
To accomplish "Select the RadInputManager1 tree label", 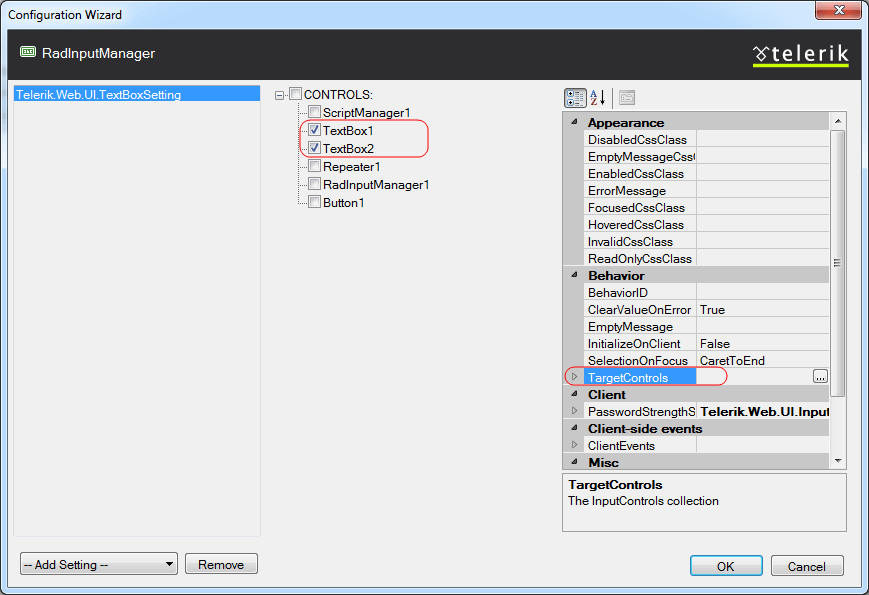I will [x=376, y=184].
